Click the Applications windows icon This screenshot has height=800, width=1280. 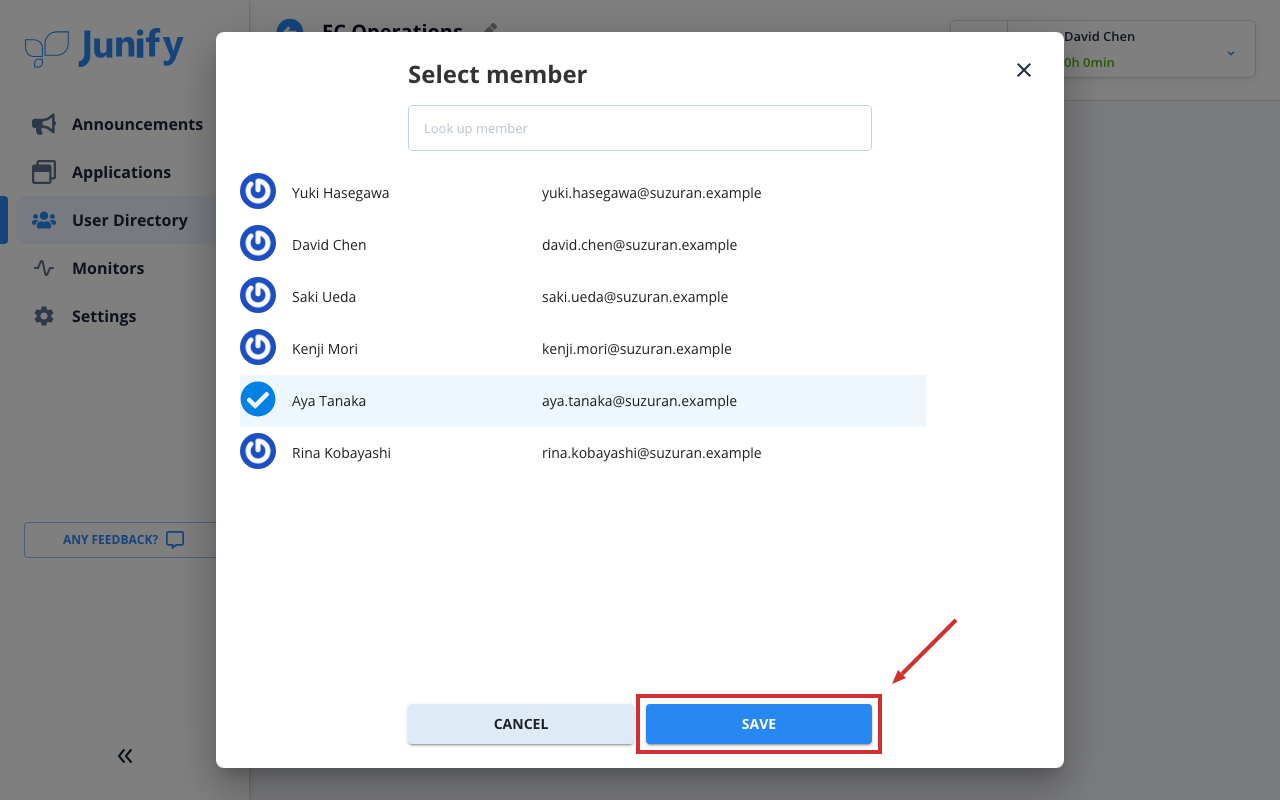click(x=44, y=172)
